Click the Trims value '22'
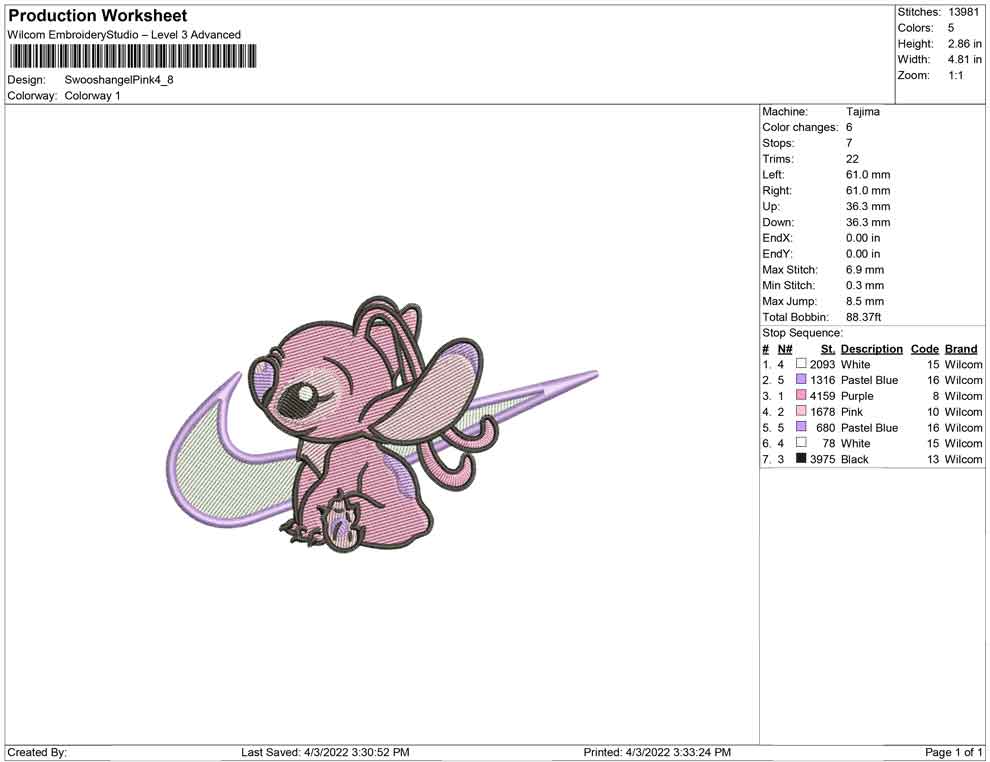Viewport: 990px width, 762px height. 852,159
